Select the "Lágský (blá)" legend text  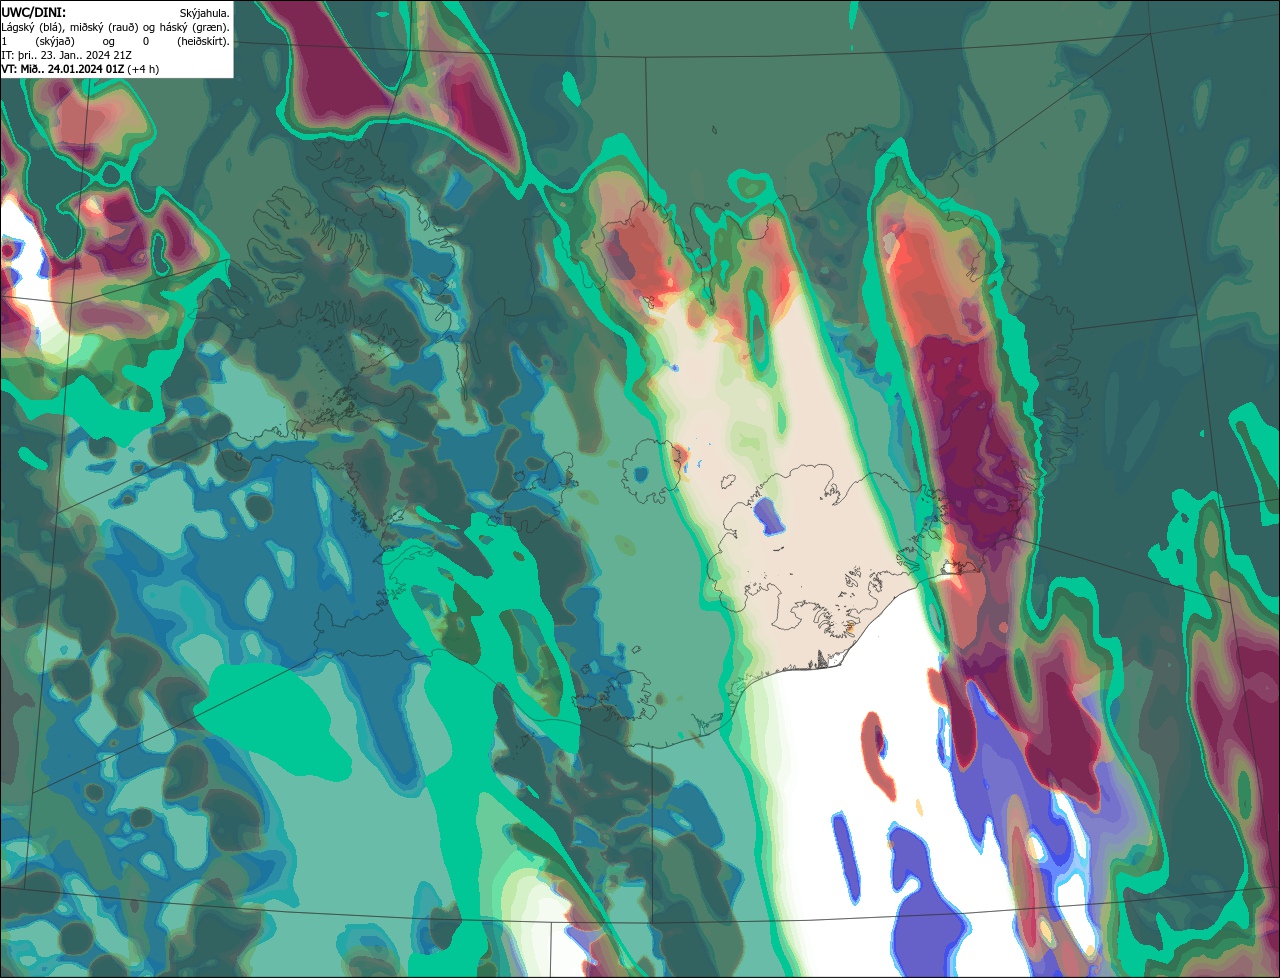click(x=31, y=28)
